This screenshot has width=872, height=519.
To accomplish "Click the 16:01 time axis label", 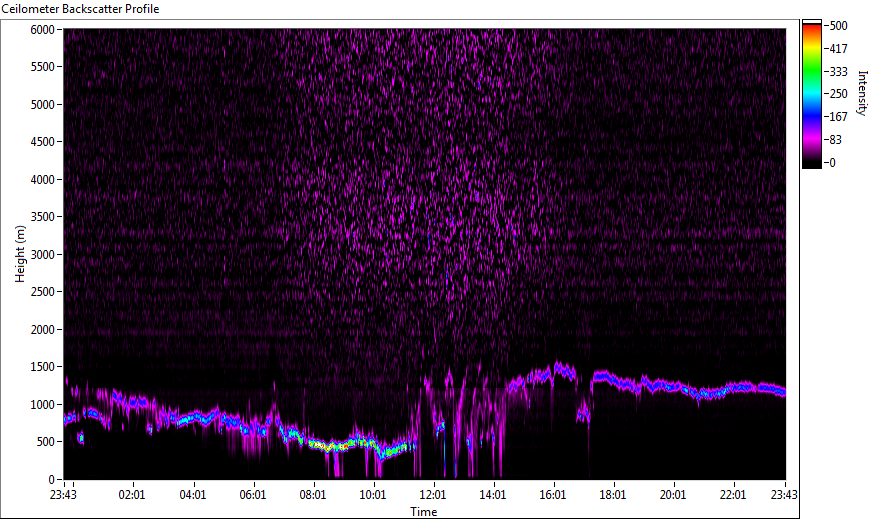I will point(553,495).
